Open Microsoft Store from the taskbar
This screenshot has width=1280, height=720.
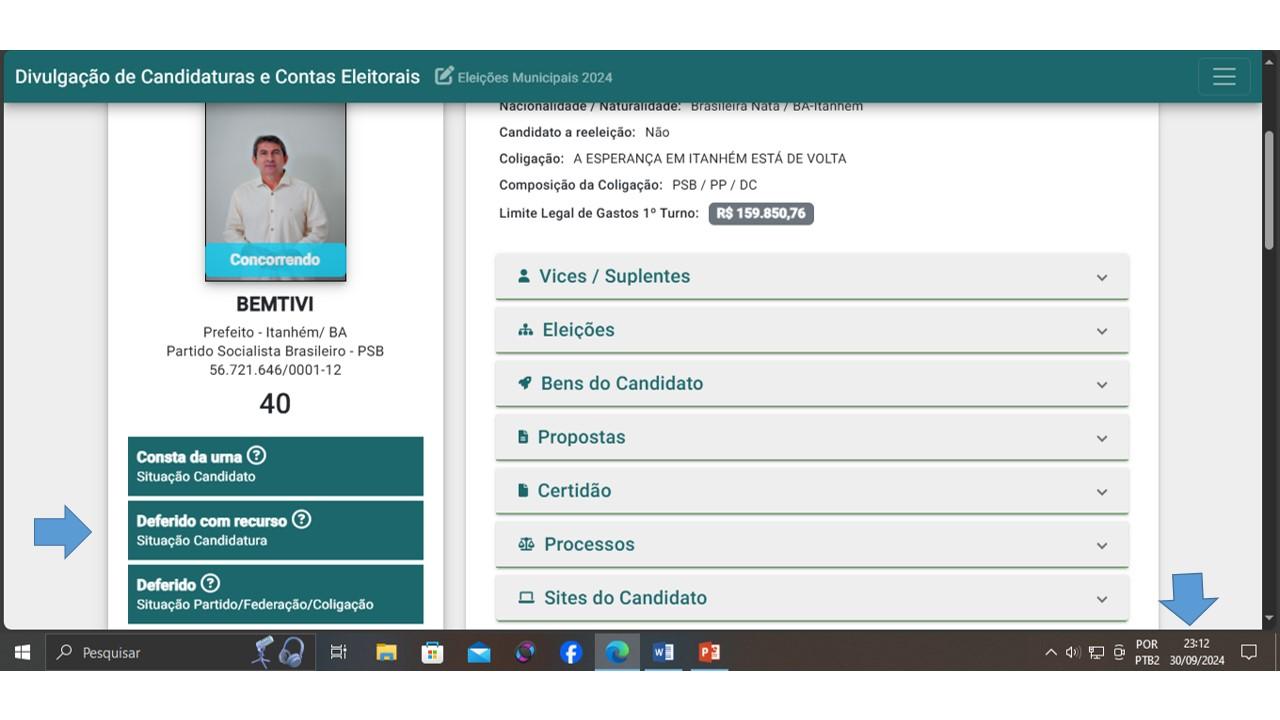(x=432, y=652)
